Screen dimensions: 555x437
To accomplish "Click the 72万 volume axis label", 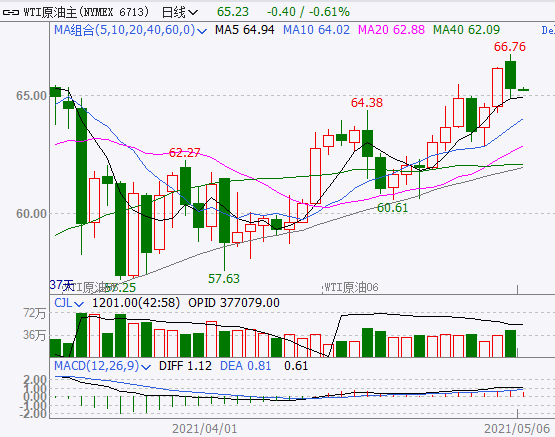I will (x=35, y=313).
